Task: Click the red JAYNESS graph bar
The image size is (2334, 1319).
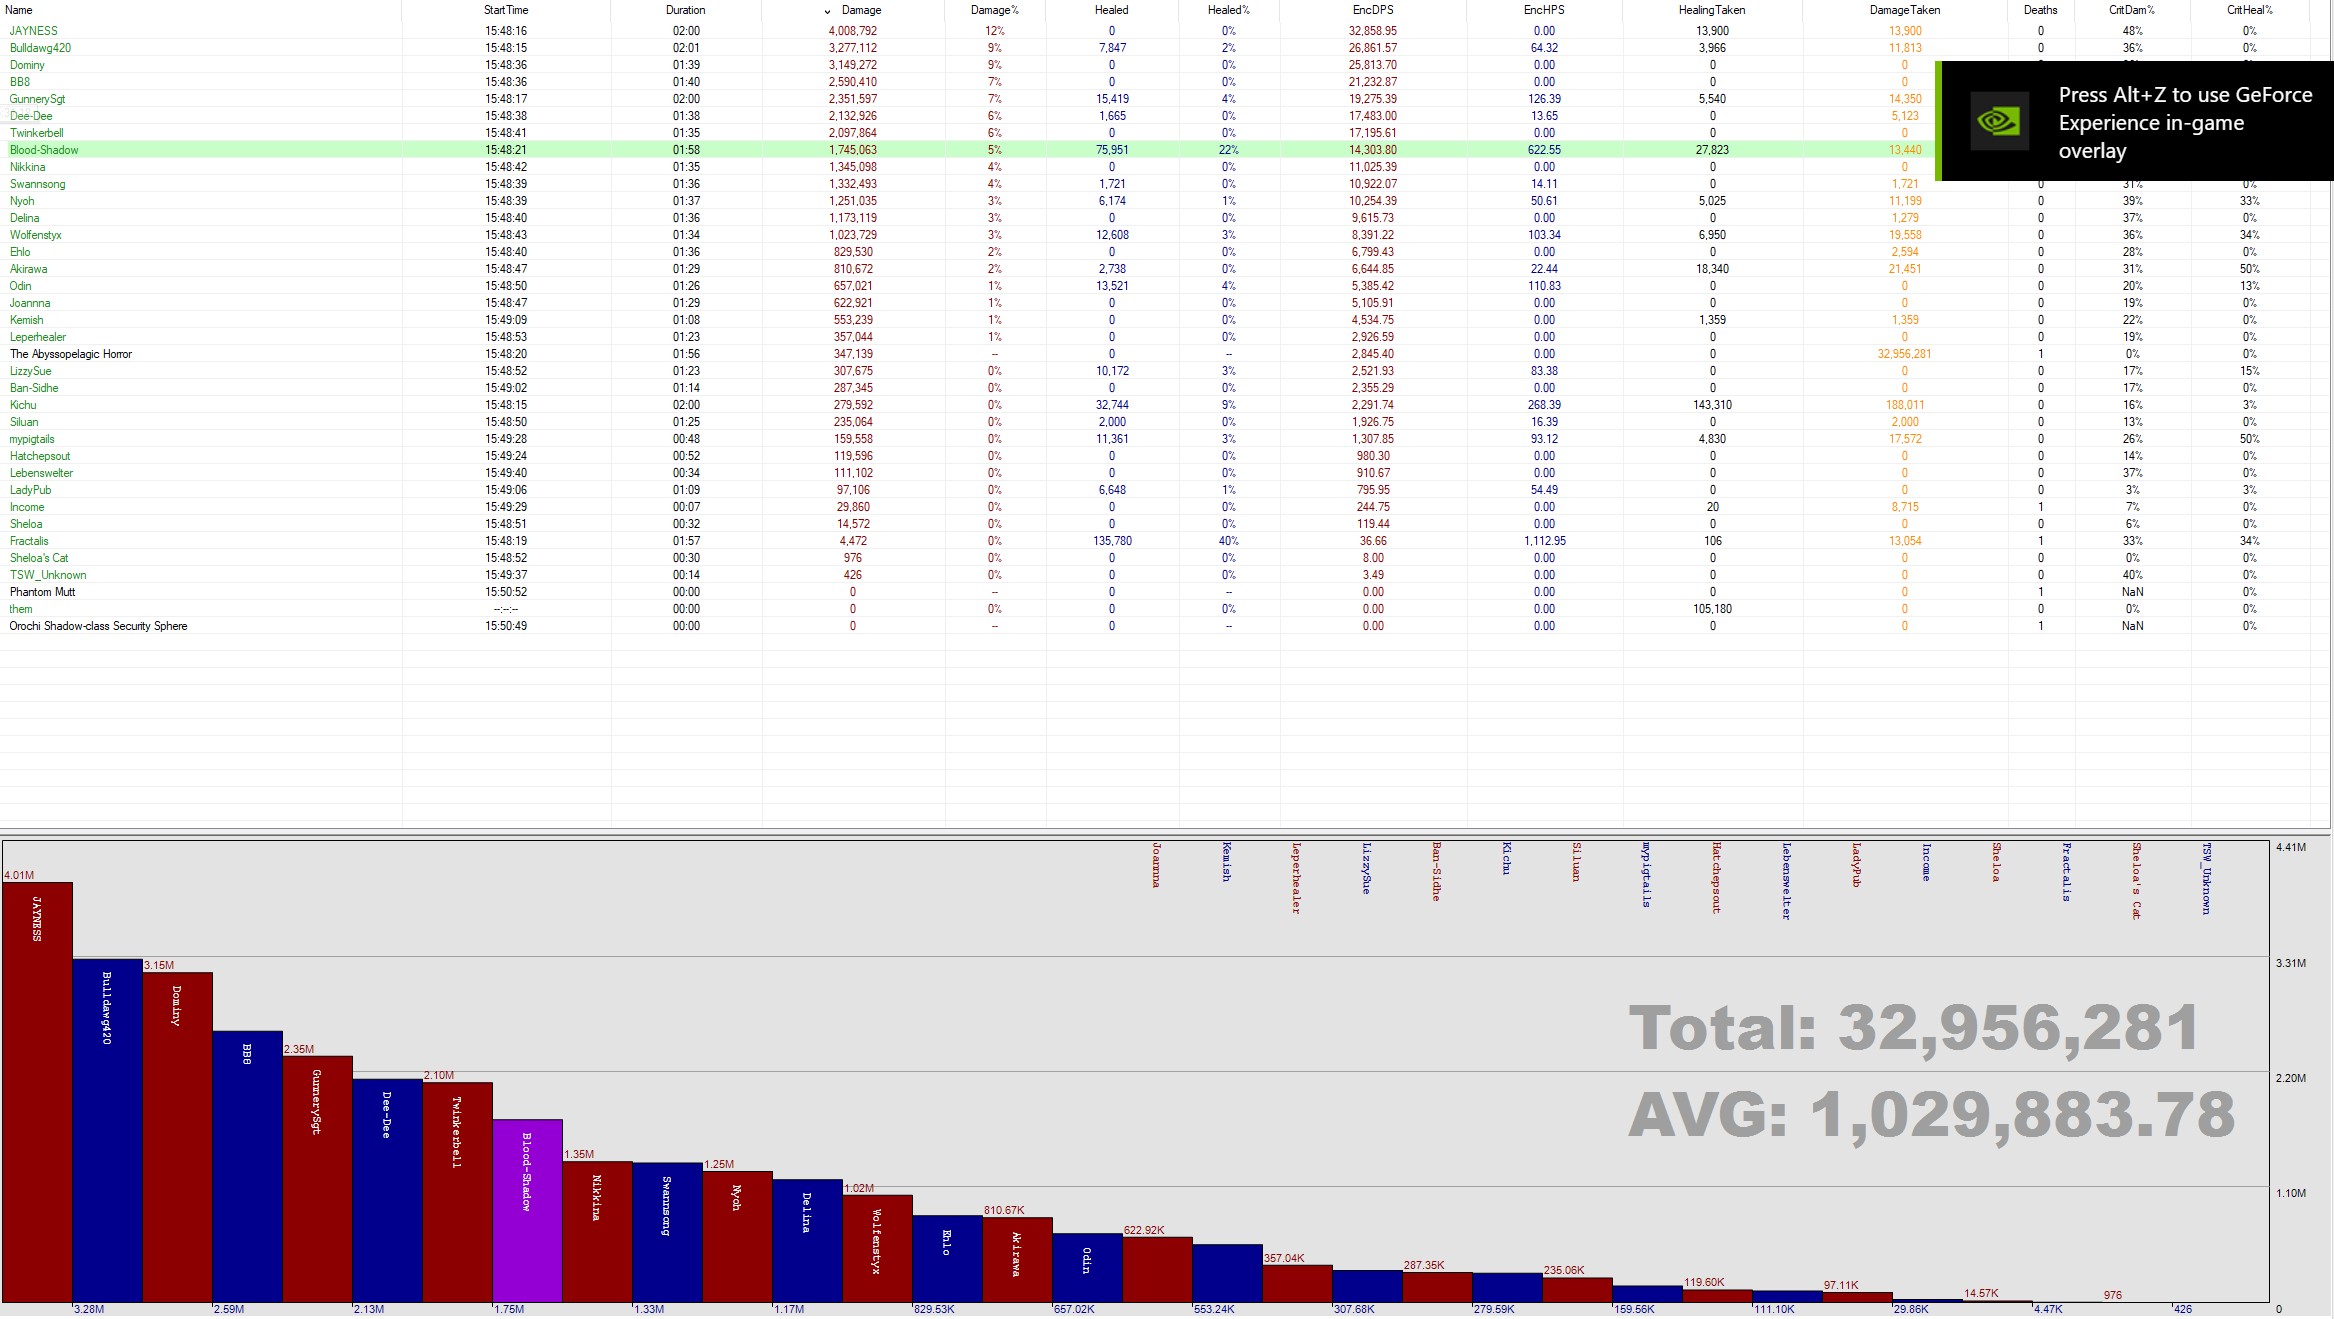Action: [x=37, y=1090]
